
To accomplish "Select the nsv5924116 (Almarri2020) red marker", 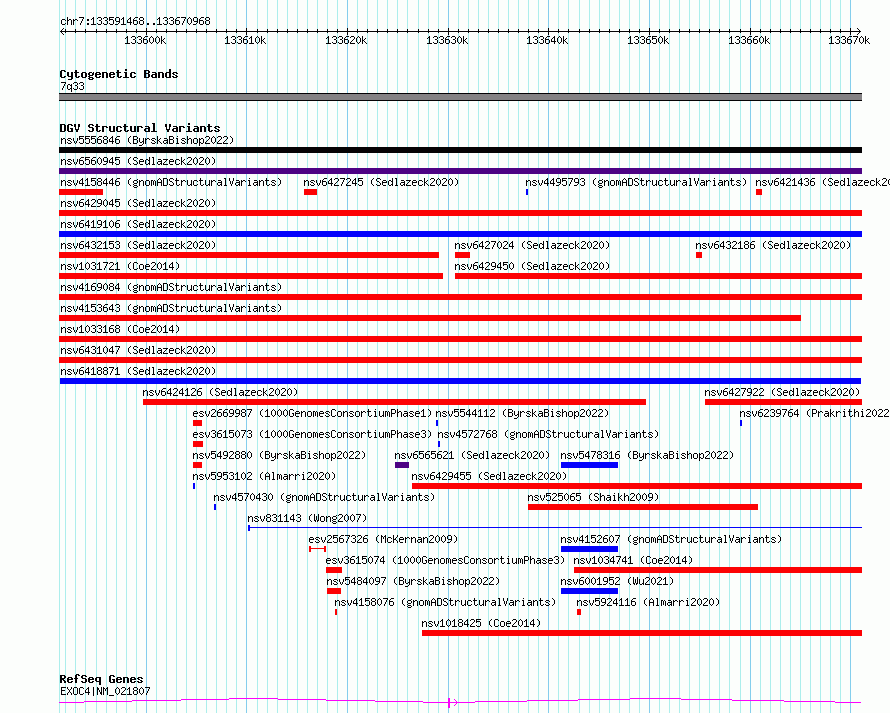I will tap(579, 612).
